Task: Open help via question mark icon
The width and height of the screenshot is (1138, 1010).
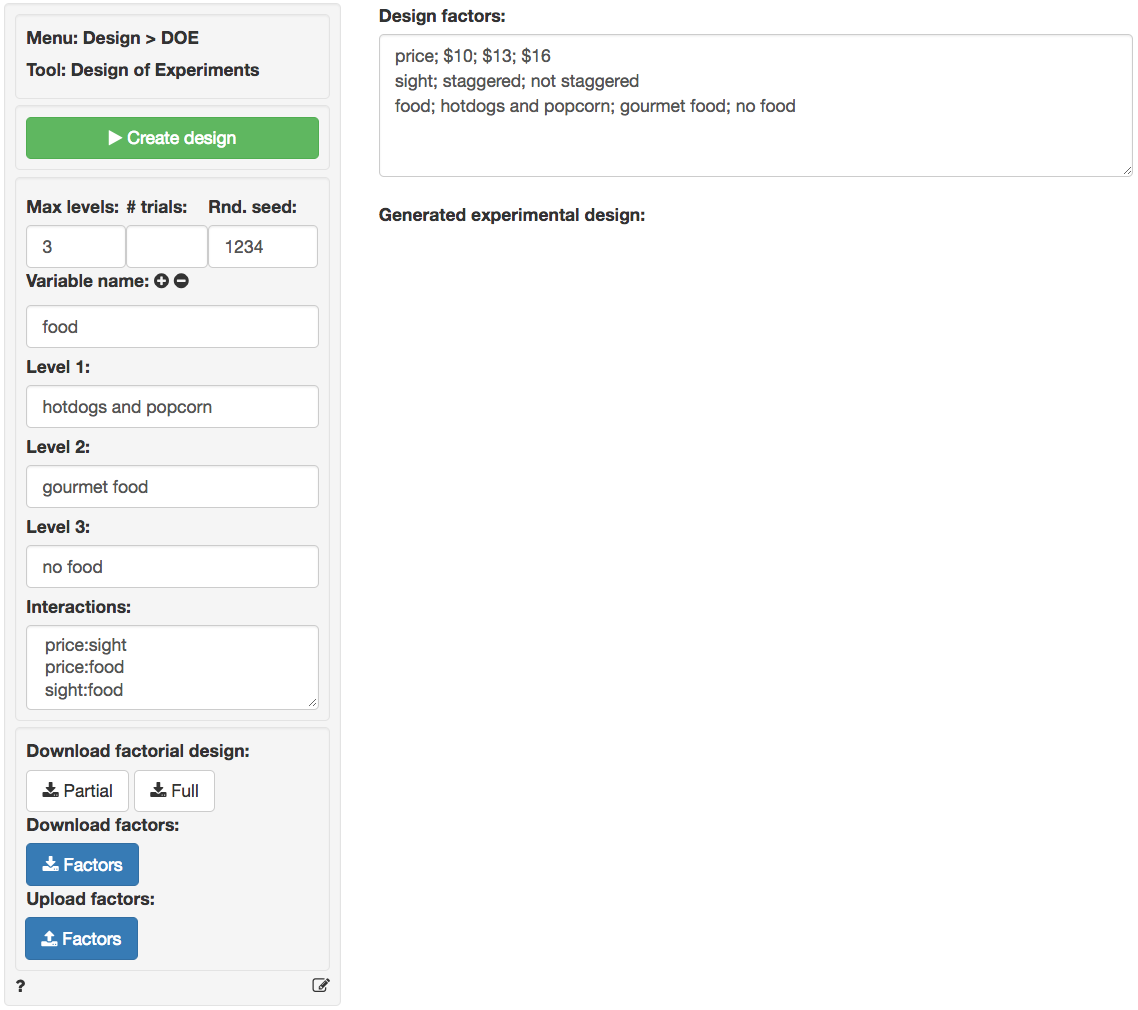Action: (x=21, y=986)
